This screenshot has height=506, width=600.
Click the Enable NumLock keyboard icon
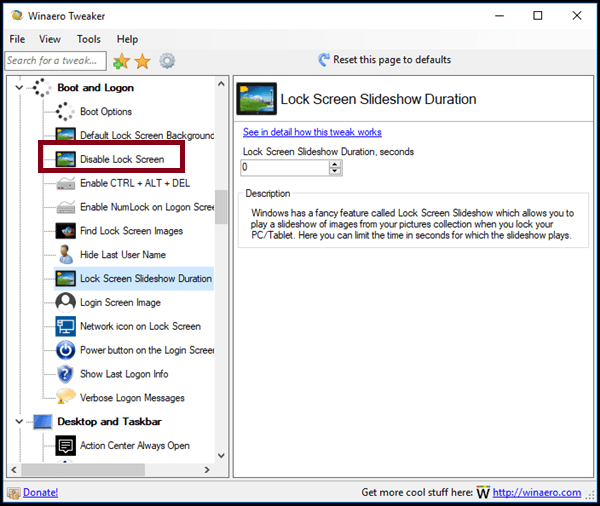point(65,207)
